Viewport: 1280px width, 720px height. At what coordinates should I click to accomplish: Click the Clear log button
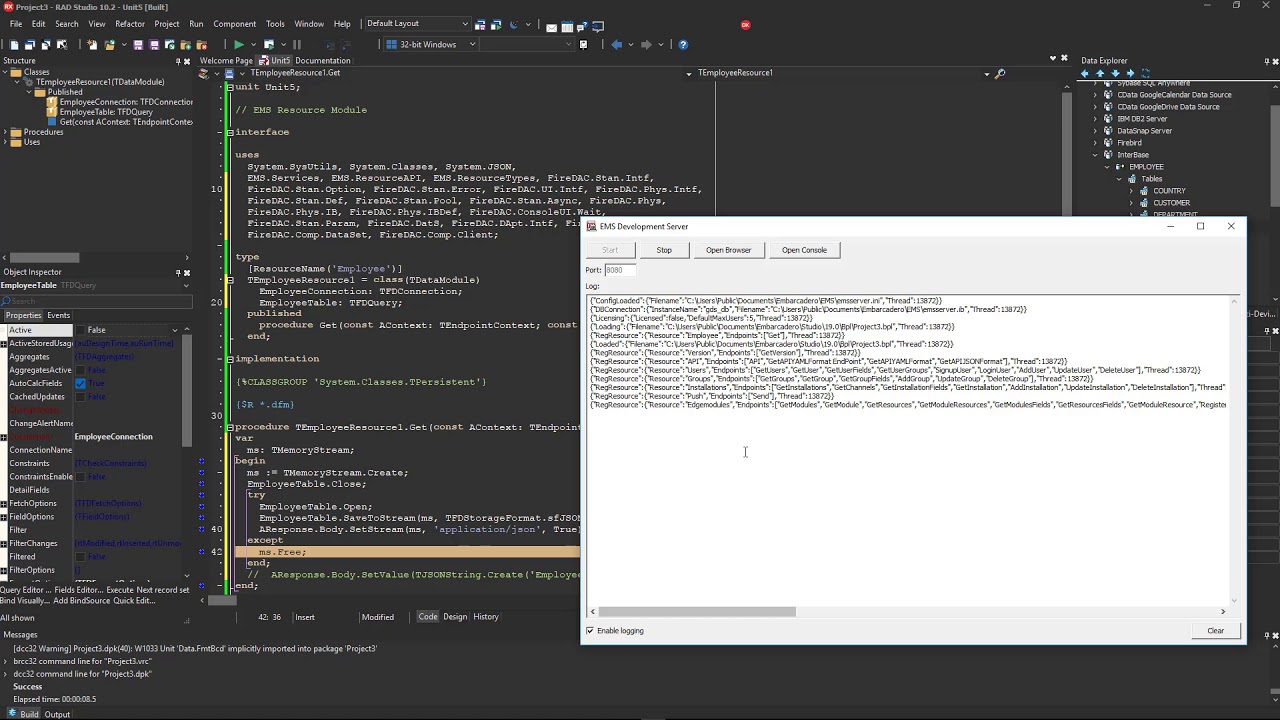[1215, 631]
